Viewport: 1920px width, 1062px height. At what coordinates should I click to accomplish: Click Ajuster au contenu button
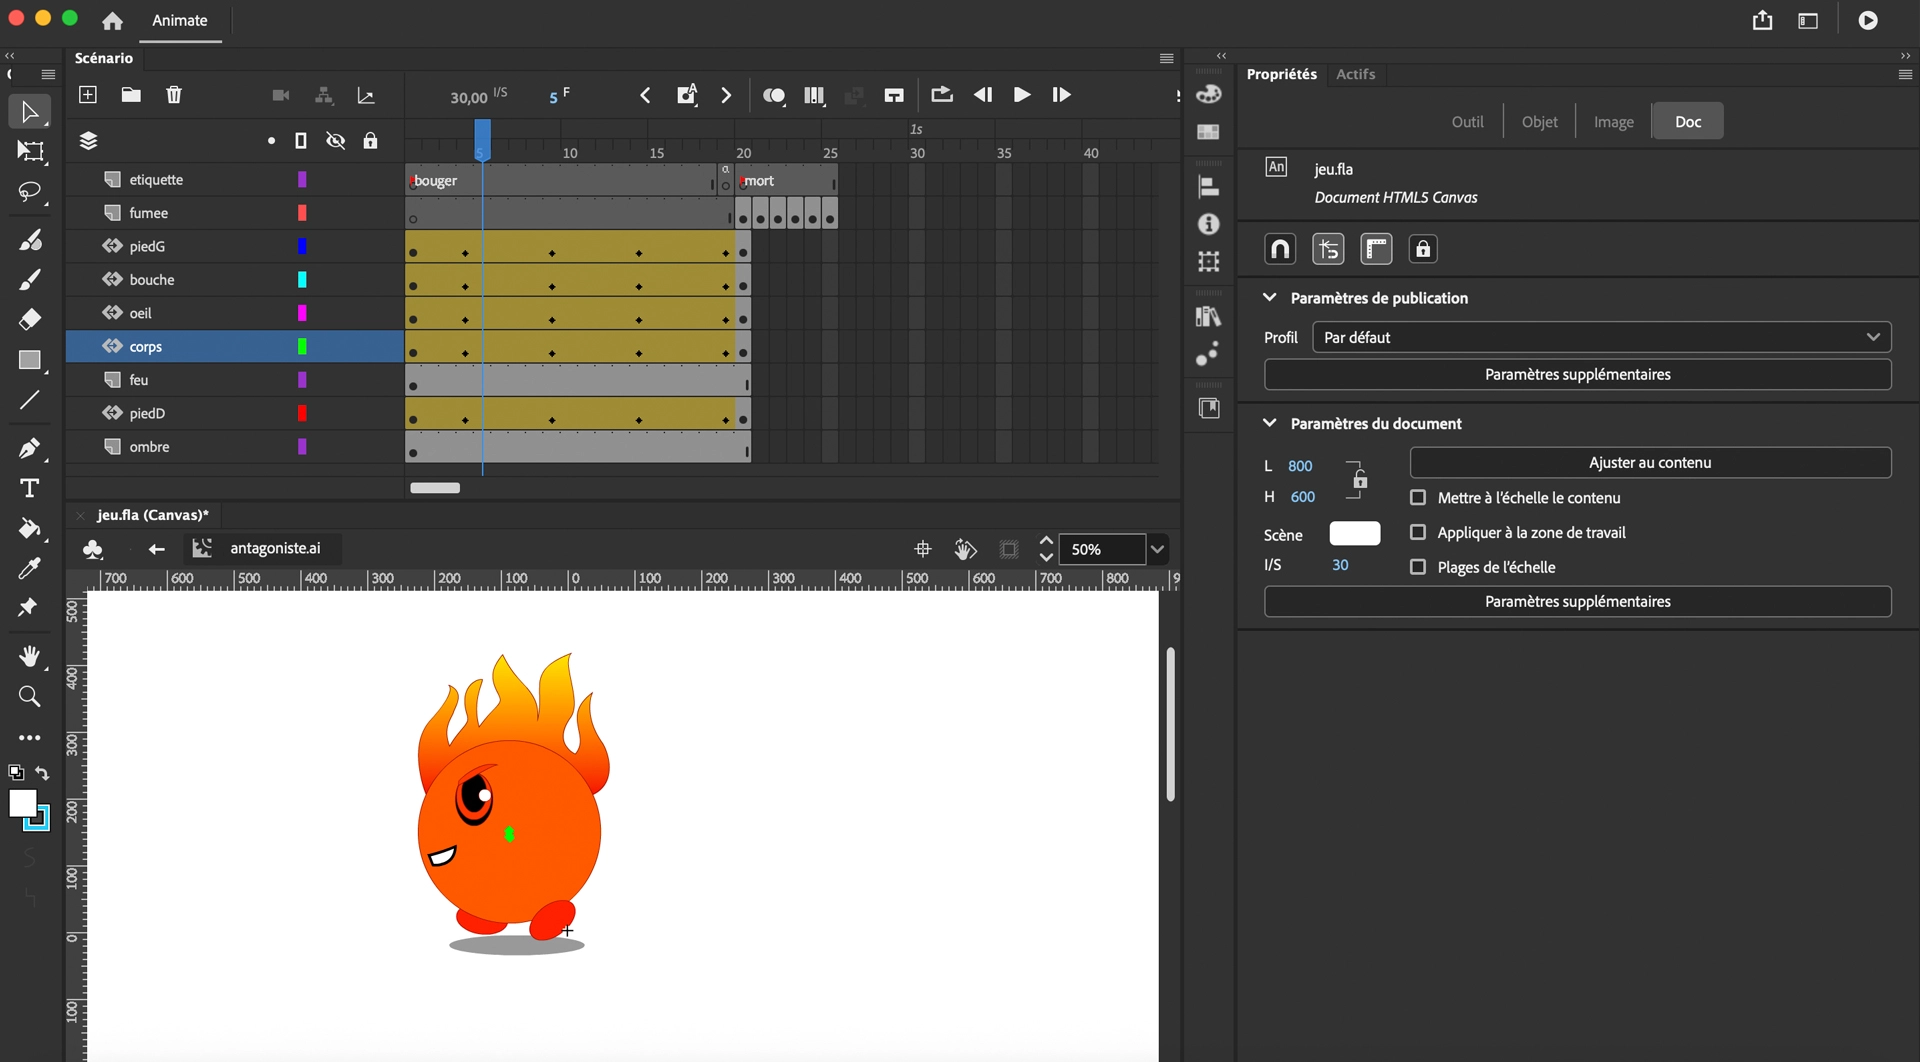point(1650,462)
